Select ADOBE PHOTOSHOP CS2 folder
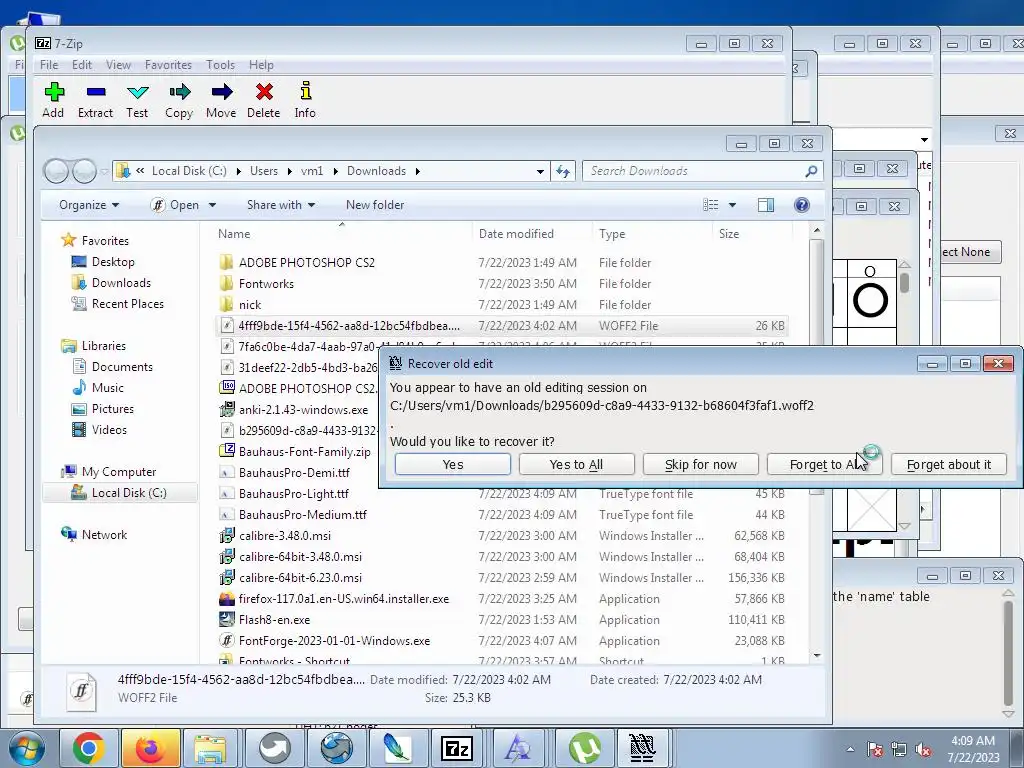 click(307, 263)
